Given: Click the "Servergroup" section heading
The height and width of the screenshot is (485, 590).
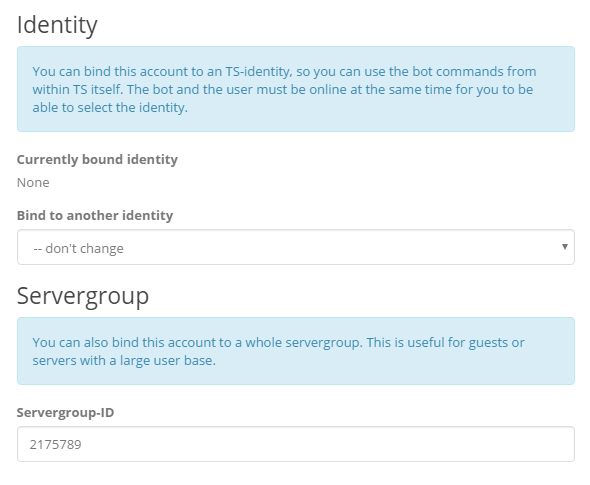Looking at the screenshot, I should [x=83, y=296].
